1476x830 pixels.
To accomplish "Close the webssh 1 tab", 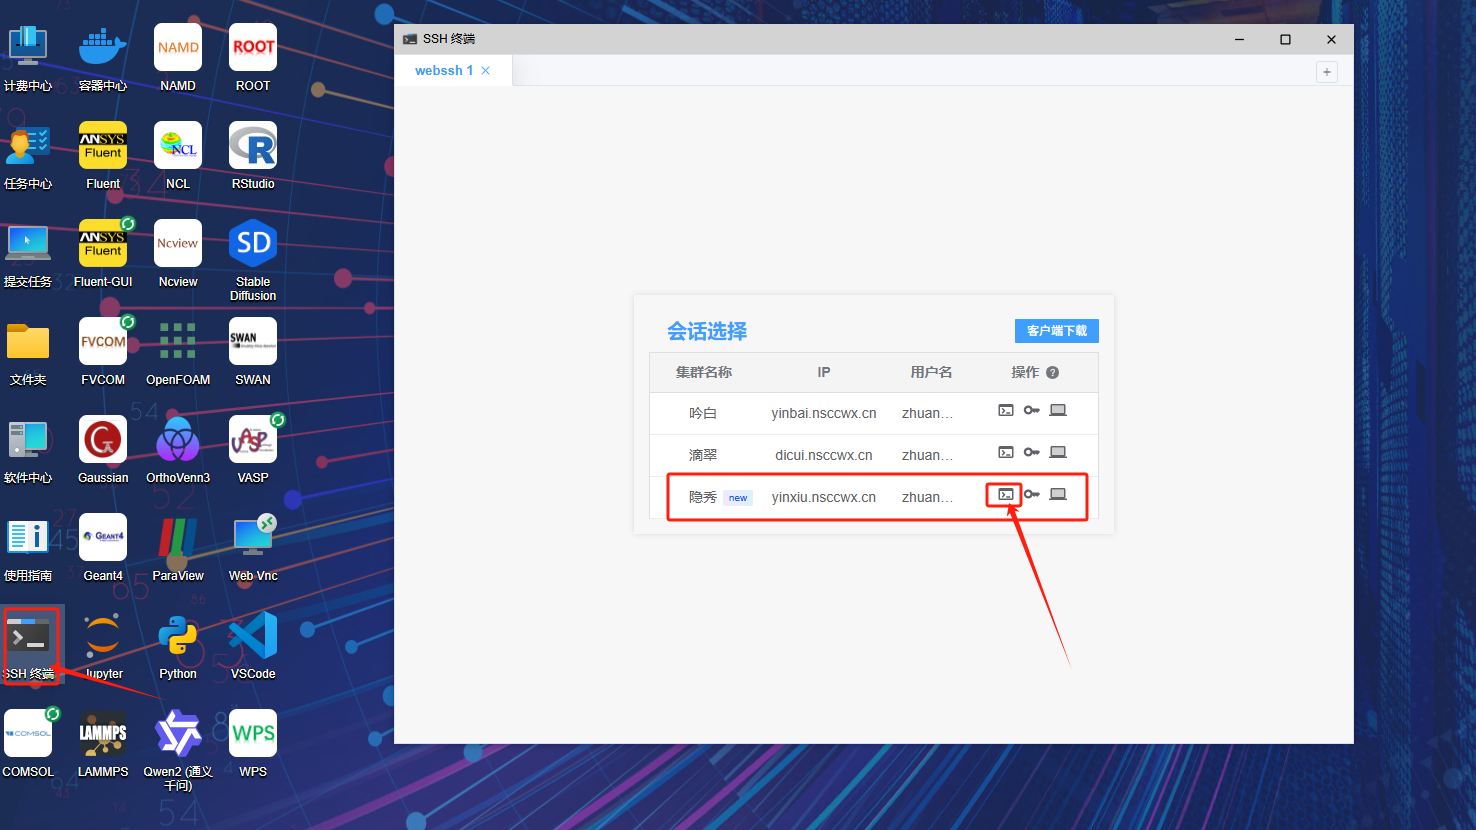I will pos(486,71).
